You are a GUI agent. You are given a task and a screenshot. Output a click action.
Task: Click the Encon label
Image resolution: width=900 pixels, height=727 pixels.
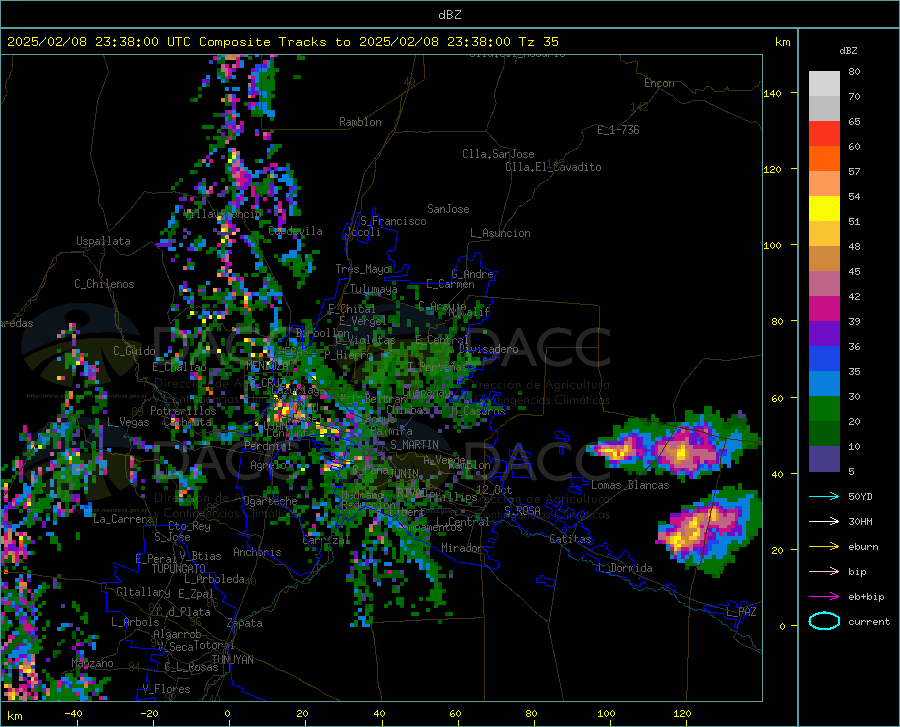coord(659,83)
